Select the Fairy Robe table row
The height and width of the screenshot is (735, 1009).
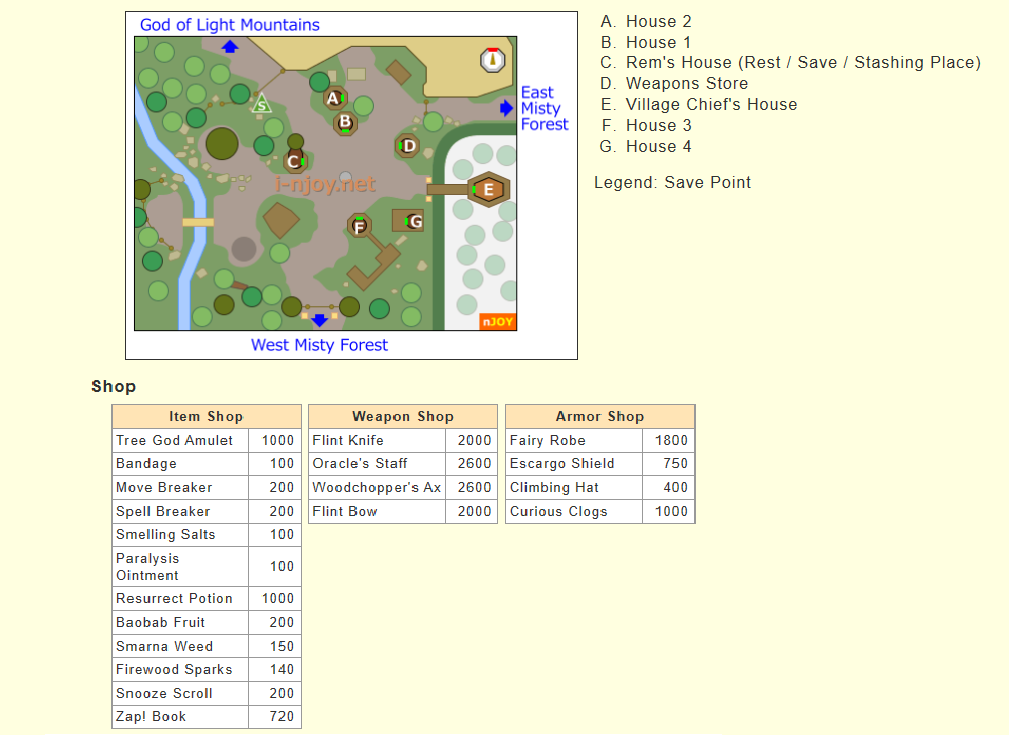tap(599, 440)
